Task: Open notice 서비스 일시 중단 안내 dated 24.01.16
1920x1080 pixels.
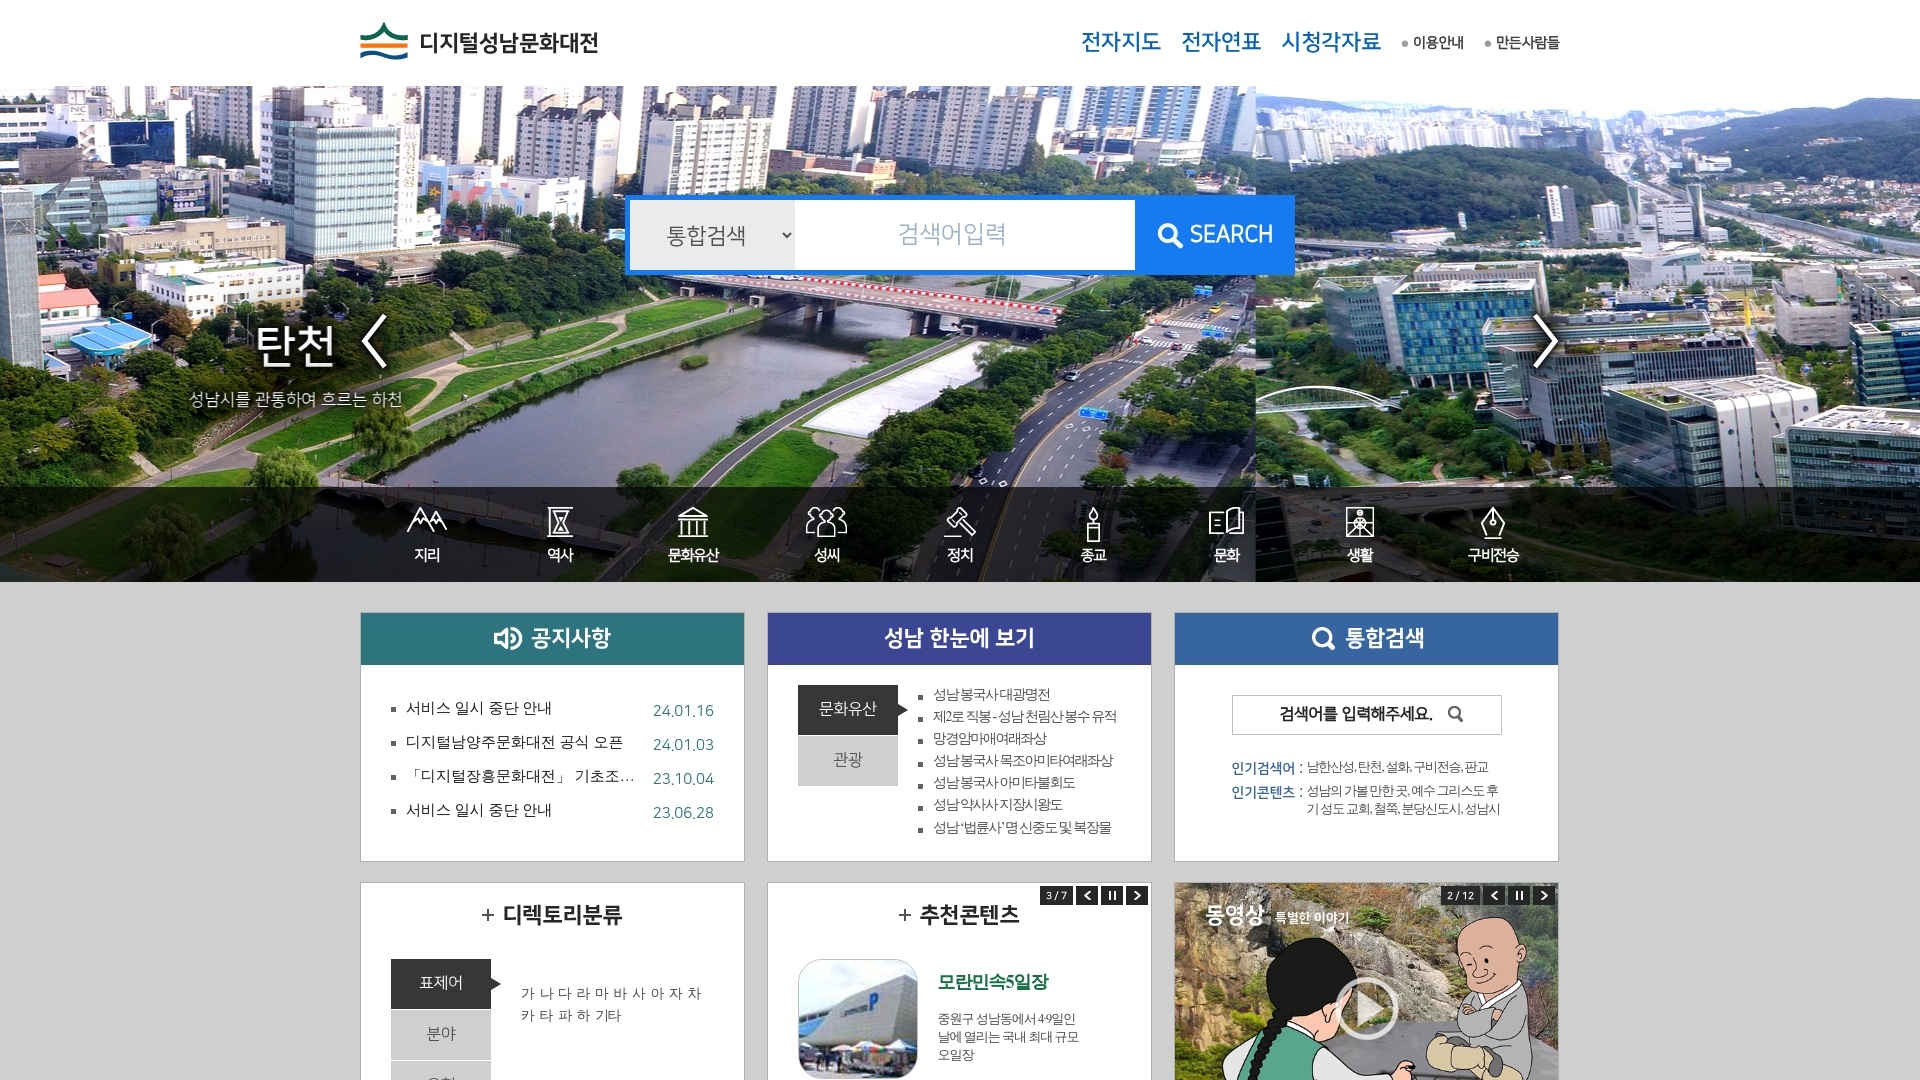Action: pyautogui.click(x=479, y=709)
